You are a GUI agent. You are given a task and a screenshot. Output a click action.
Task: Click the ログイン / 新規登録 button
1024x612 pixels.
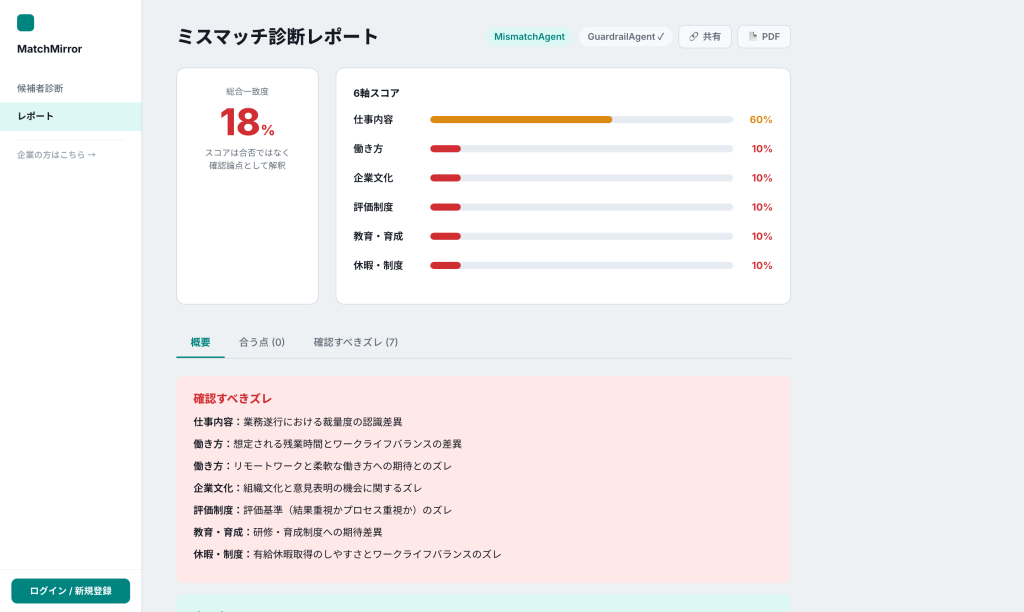click(71, 591)
